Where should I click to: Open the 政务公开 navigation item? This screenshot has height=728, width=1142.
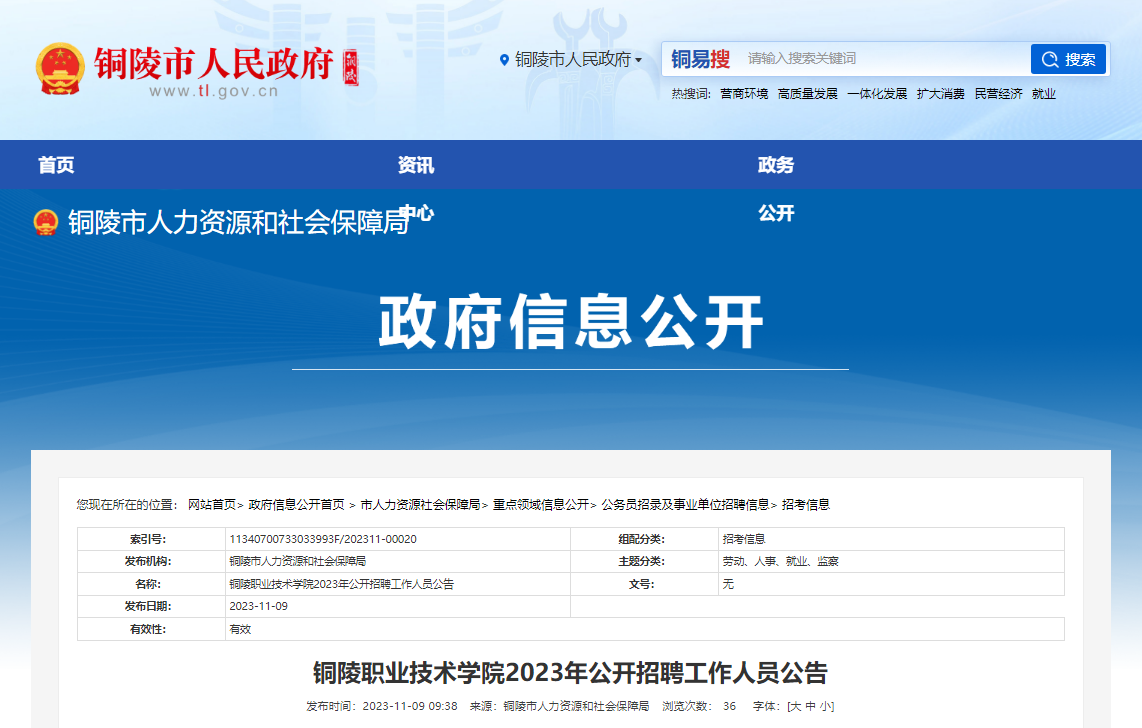[x=776, y=166]
